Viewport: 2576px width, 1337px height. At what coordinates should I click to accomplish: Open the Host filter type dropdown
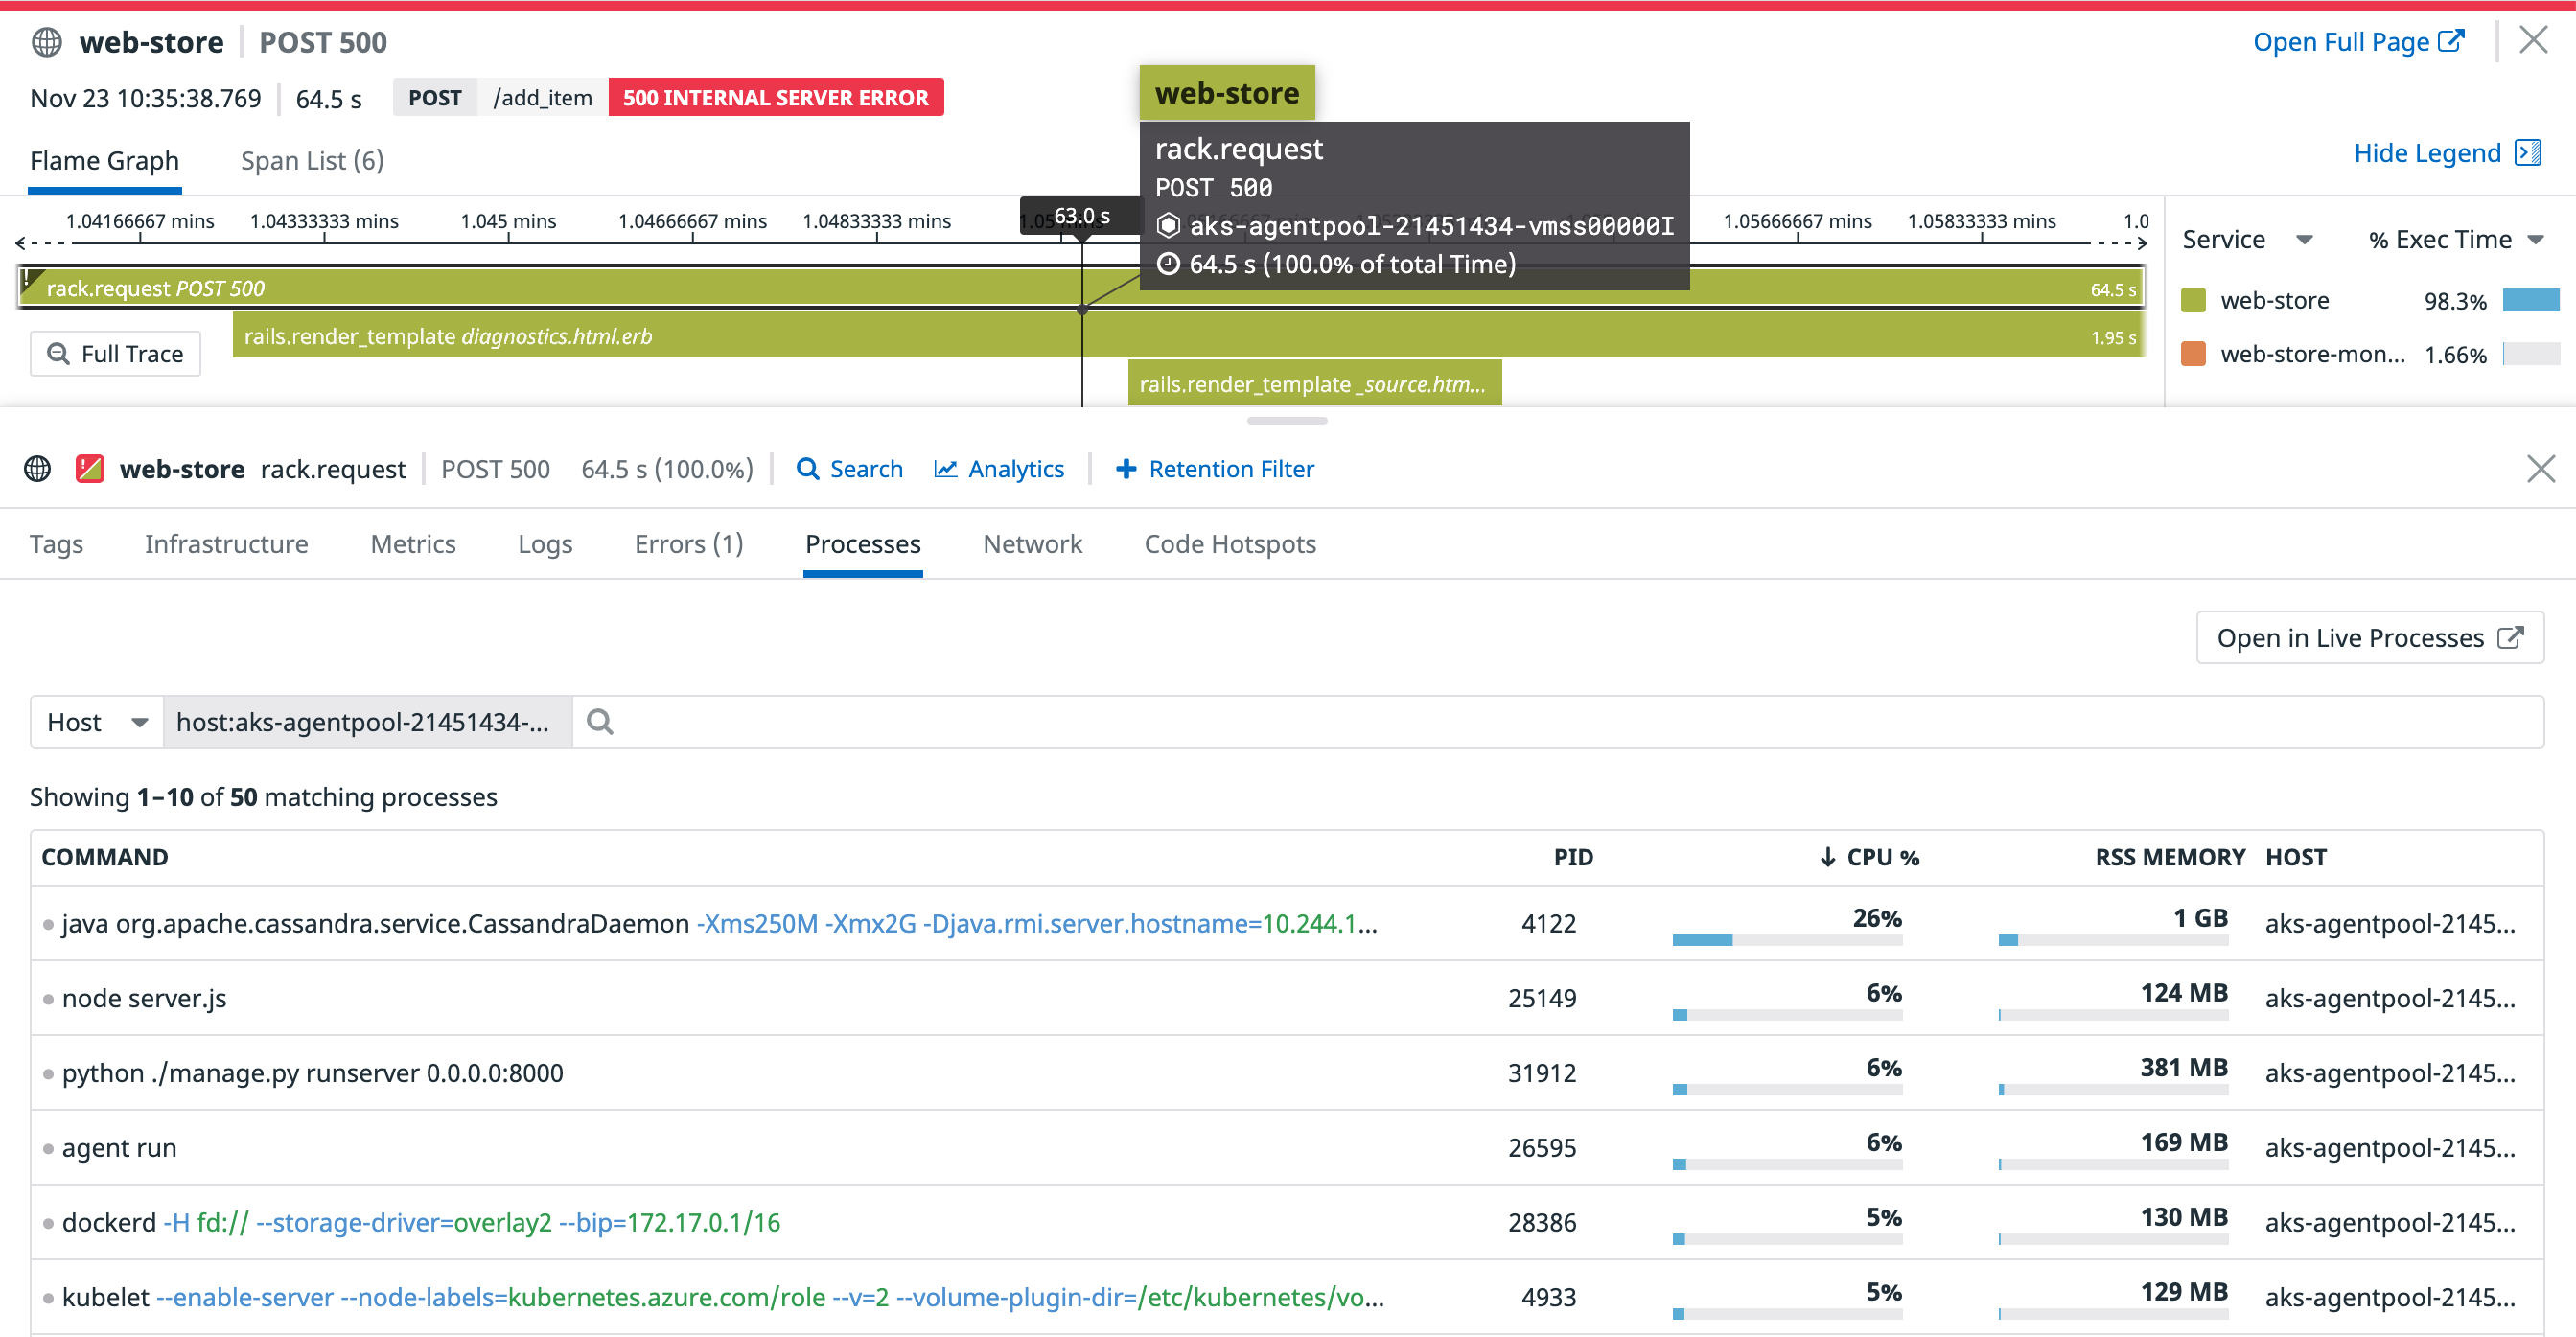pos(95,721)
